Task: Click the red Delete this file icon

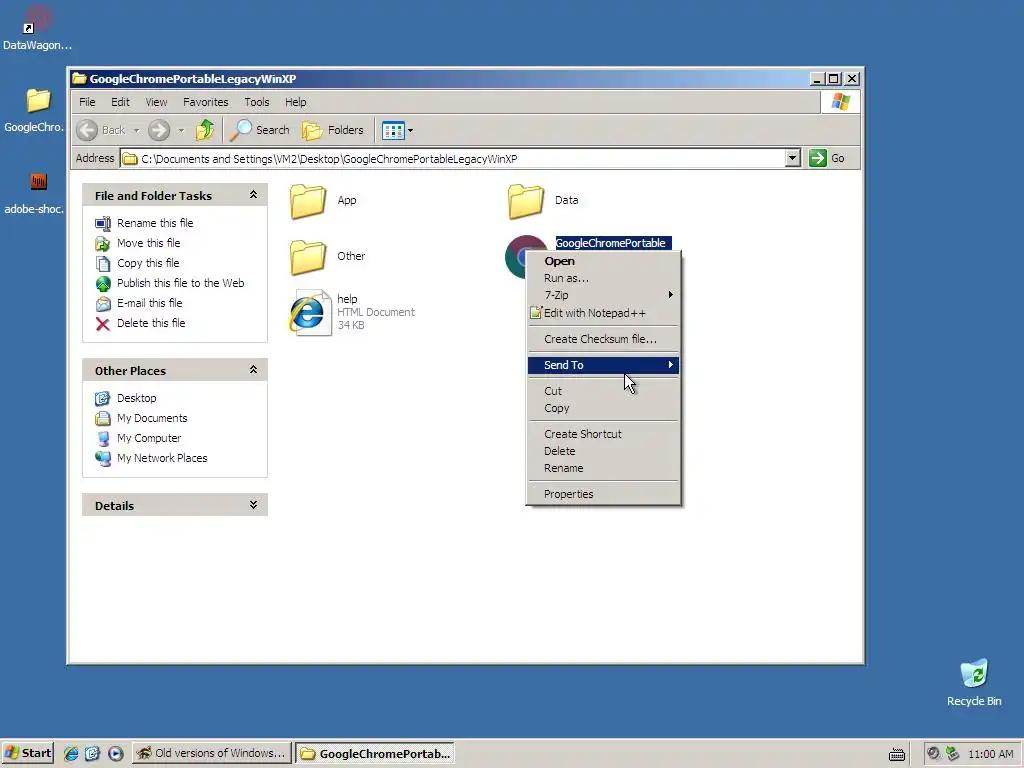Action: point(103,324)
